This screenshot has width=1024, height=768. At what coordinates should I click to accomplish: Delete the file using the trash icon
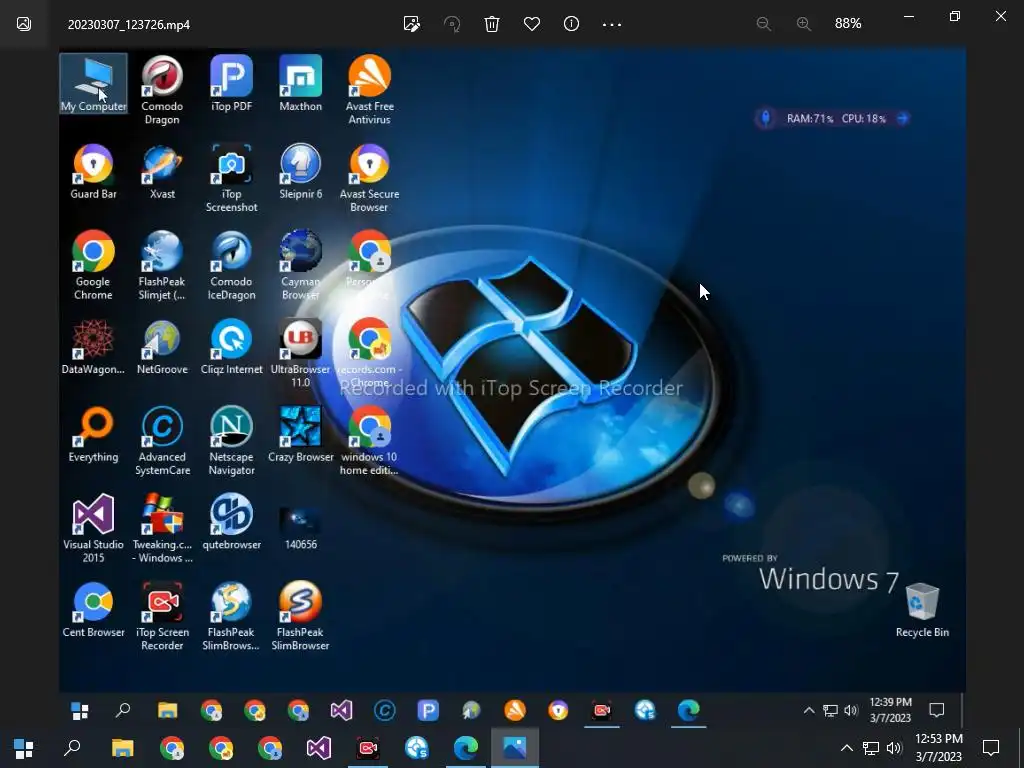[492, 24]
